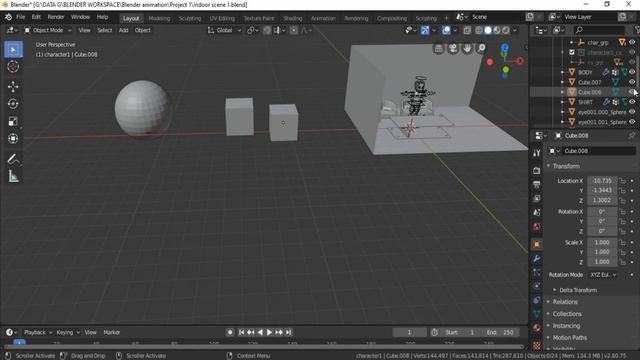Image resolution: width=640 pixels, height=360 pixels.
Task: Jump to the timeline end frame
Action: point(289,332)
